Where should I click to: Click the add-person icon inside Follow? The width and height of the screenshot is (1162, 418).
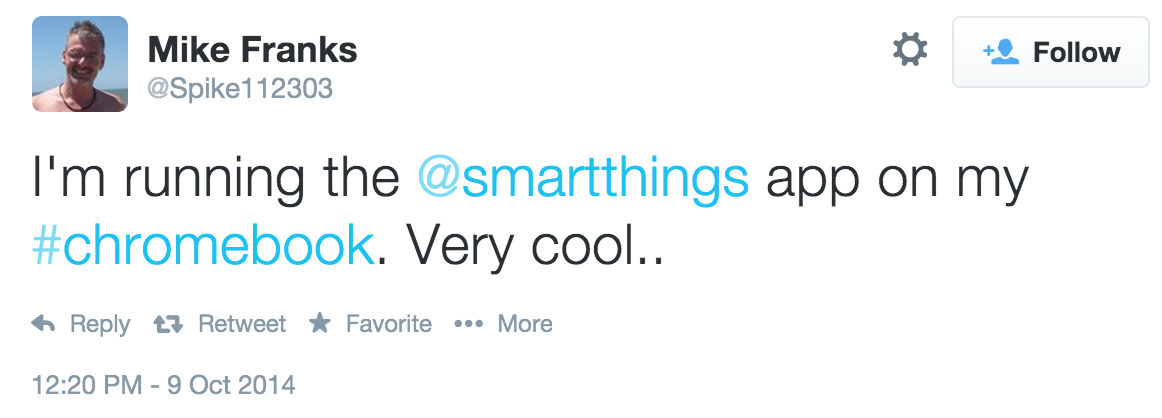1001,52
